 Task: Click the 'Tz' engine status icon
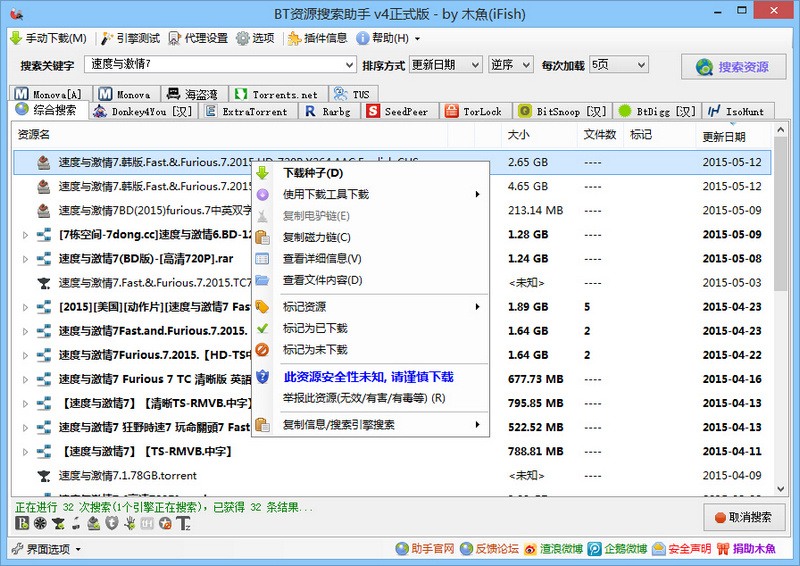click(x=183, y=523)
